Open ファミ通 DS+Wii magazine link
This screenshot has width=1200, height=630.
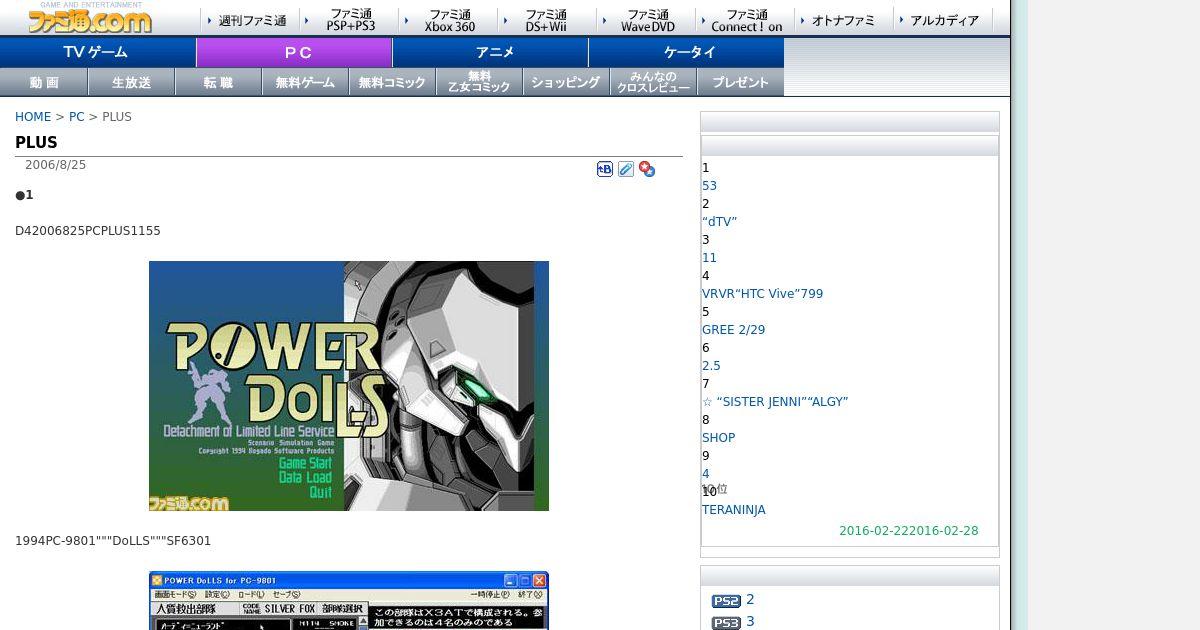click(548, 20)
